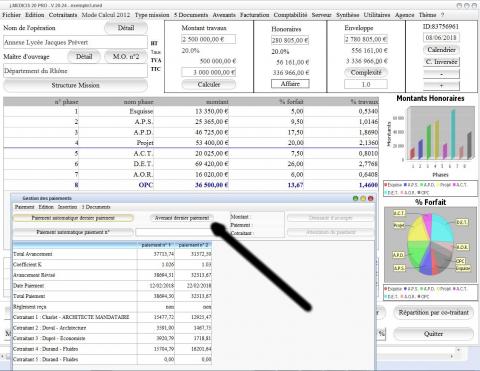
Task: Select the A.O.R. phase row
Action: coord(191,175)
